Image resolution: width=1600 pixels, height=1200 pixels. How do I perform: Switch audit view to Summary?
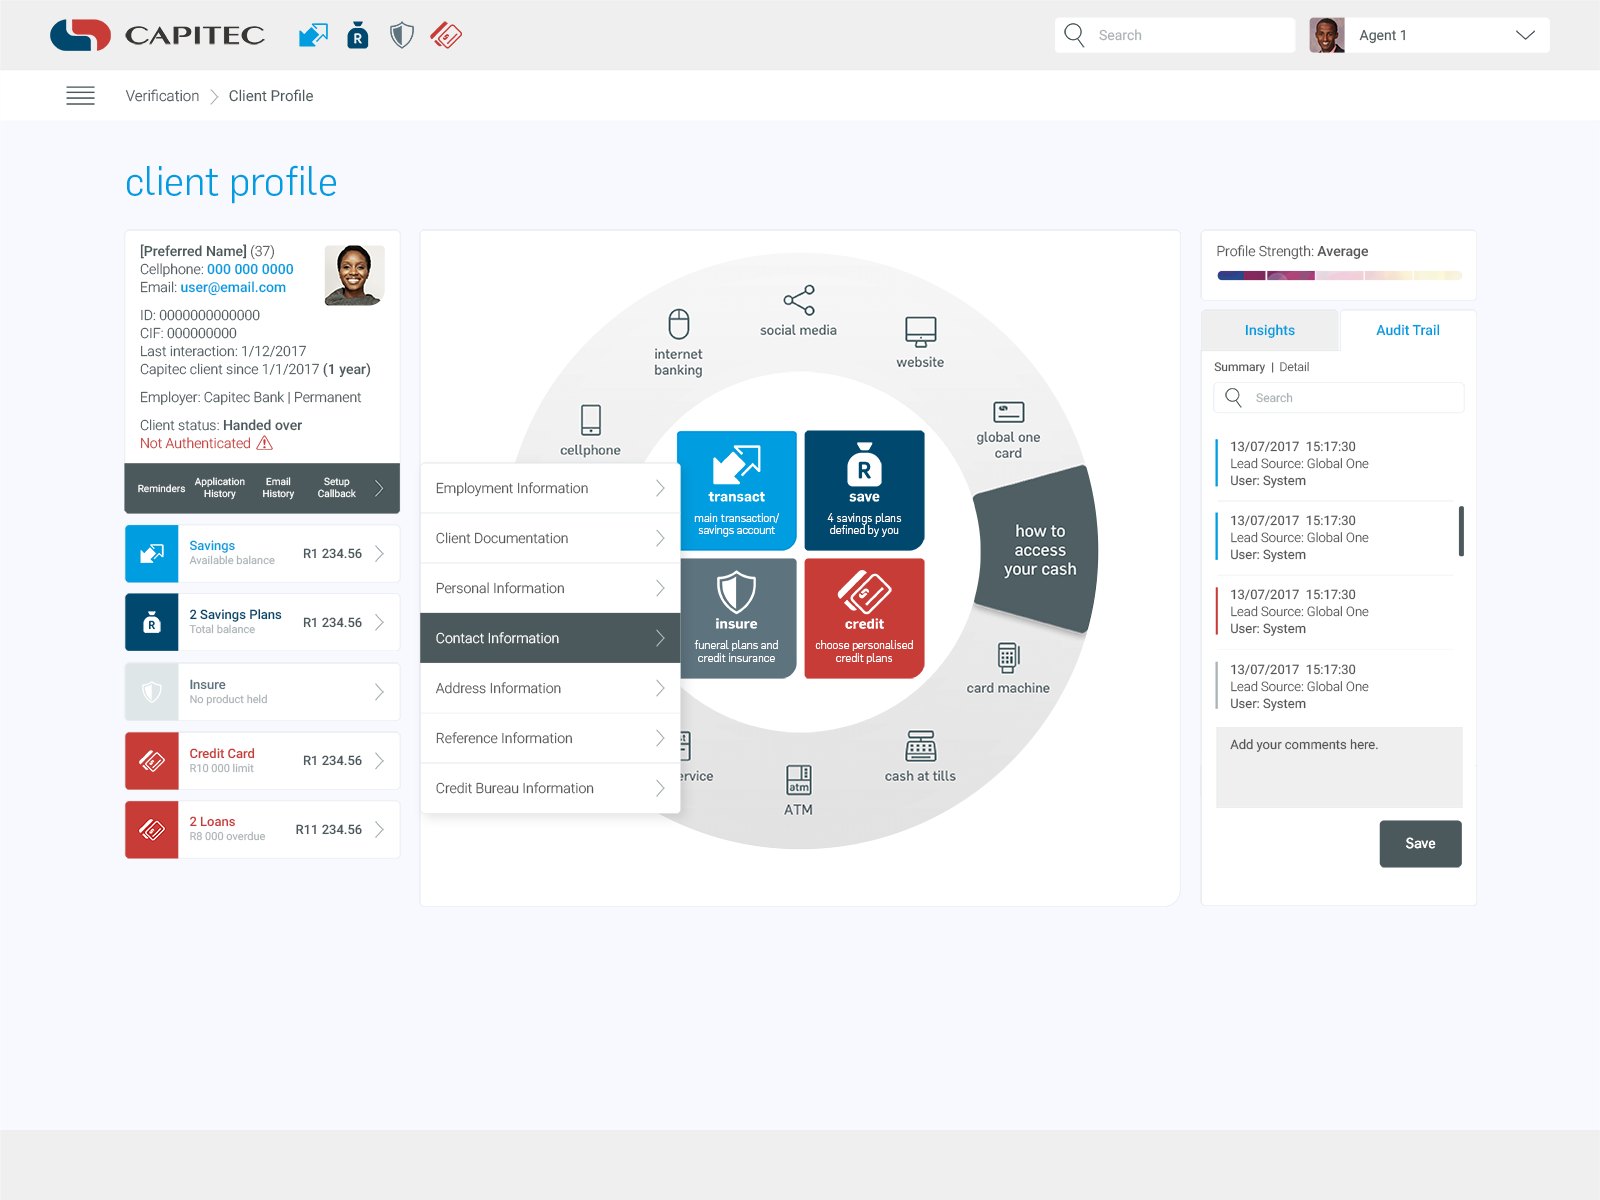(x=1239, y=367)
